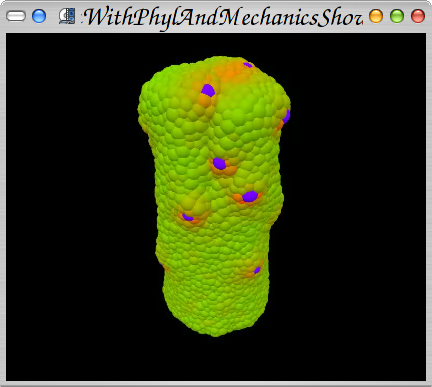
Task: Open the application icon menu in titlebar
Action: (x=67, y=16)
